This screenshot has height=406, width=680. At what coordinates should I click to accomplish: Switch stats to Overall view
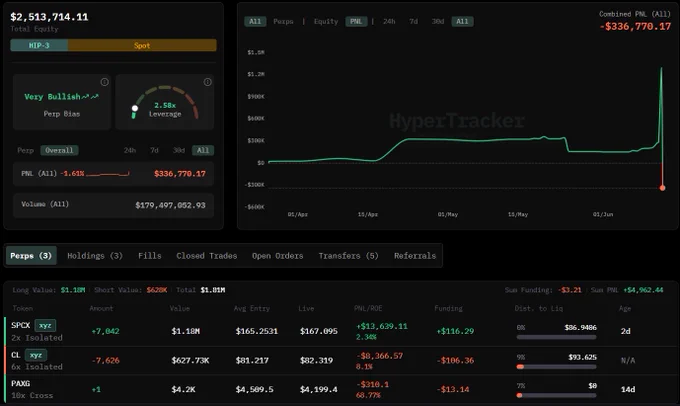(59, 151)
